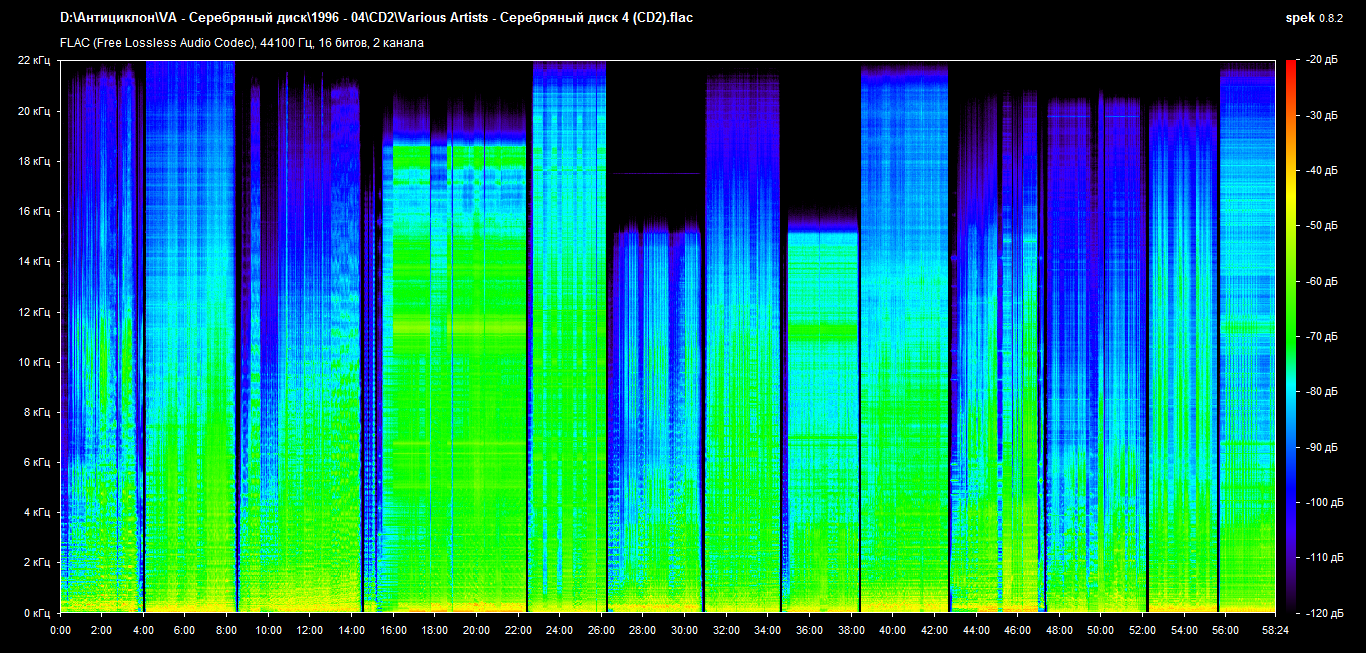The image size is (1366, 653).
Task: Click the spek 0.8.2 version label
Action: 1315,18
